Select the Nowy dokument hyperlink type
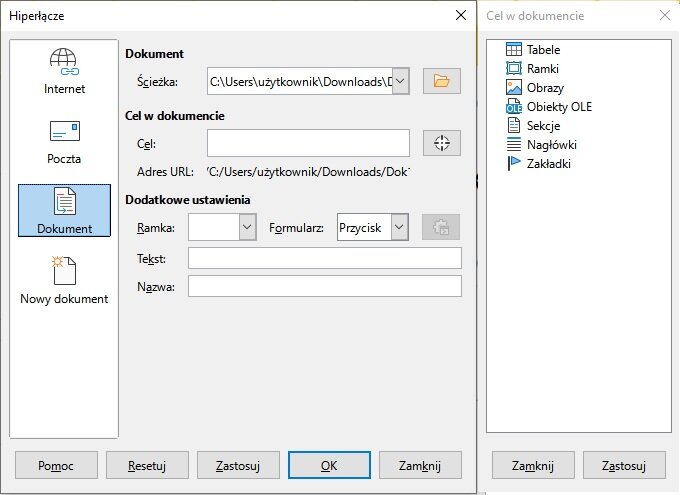Screen dimensions: 680x495 (64, 281)
